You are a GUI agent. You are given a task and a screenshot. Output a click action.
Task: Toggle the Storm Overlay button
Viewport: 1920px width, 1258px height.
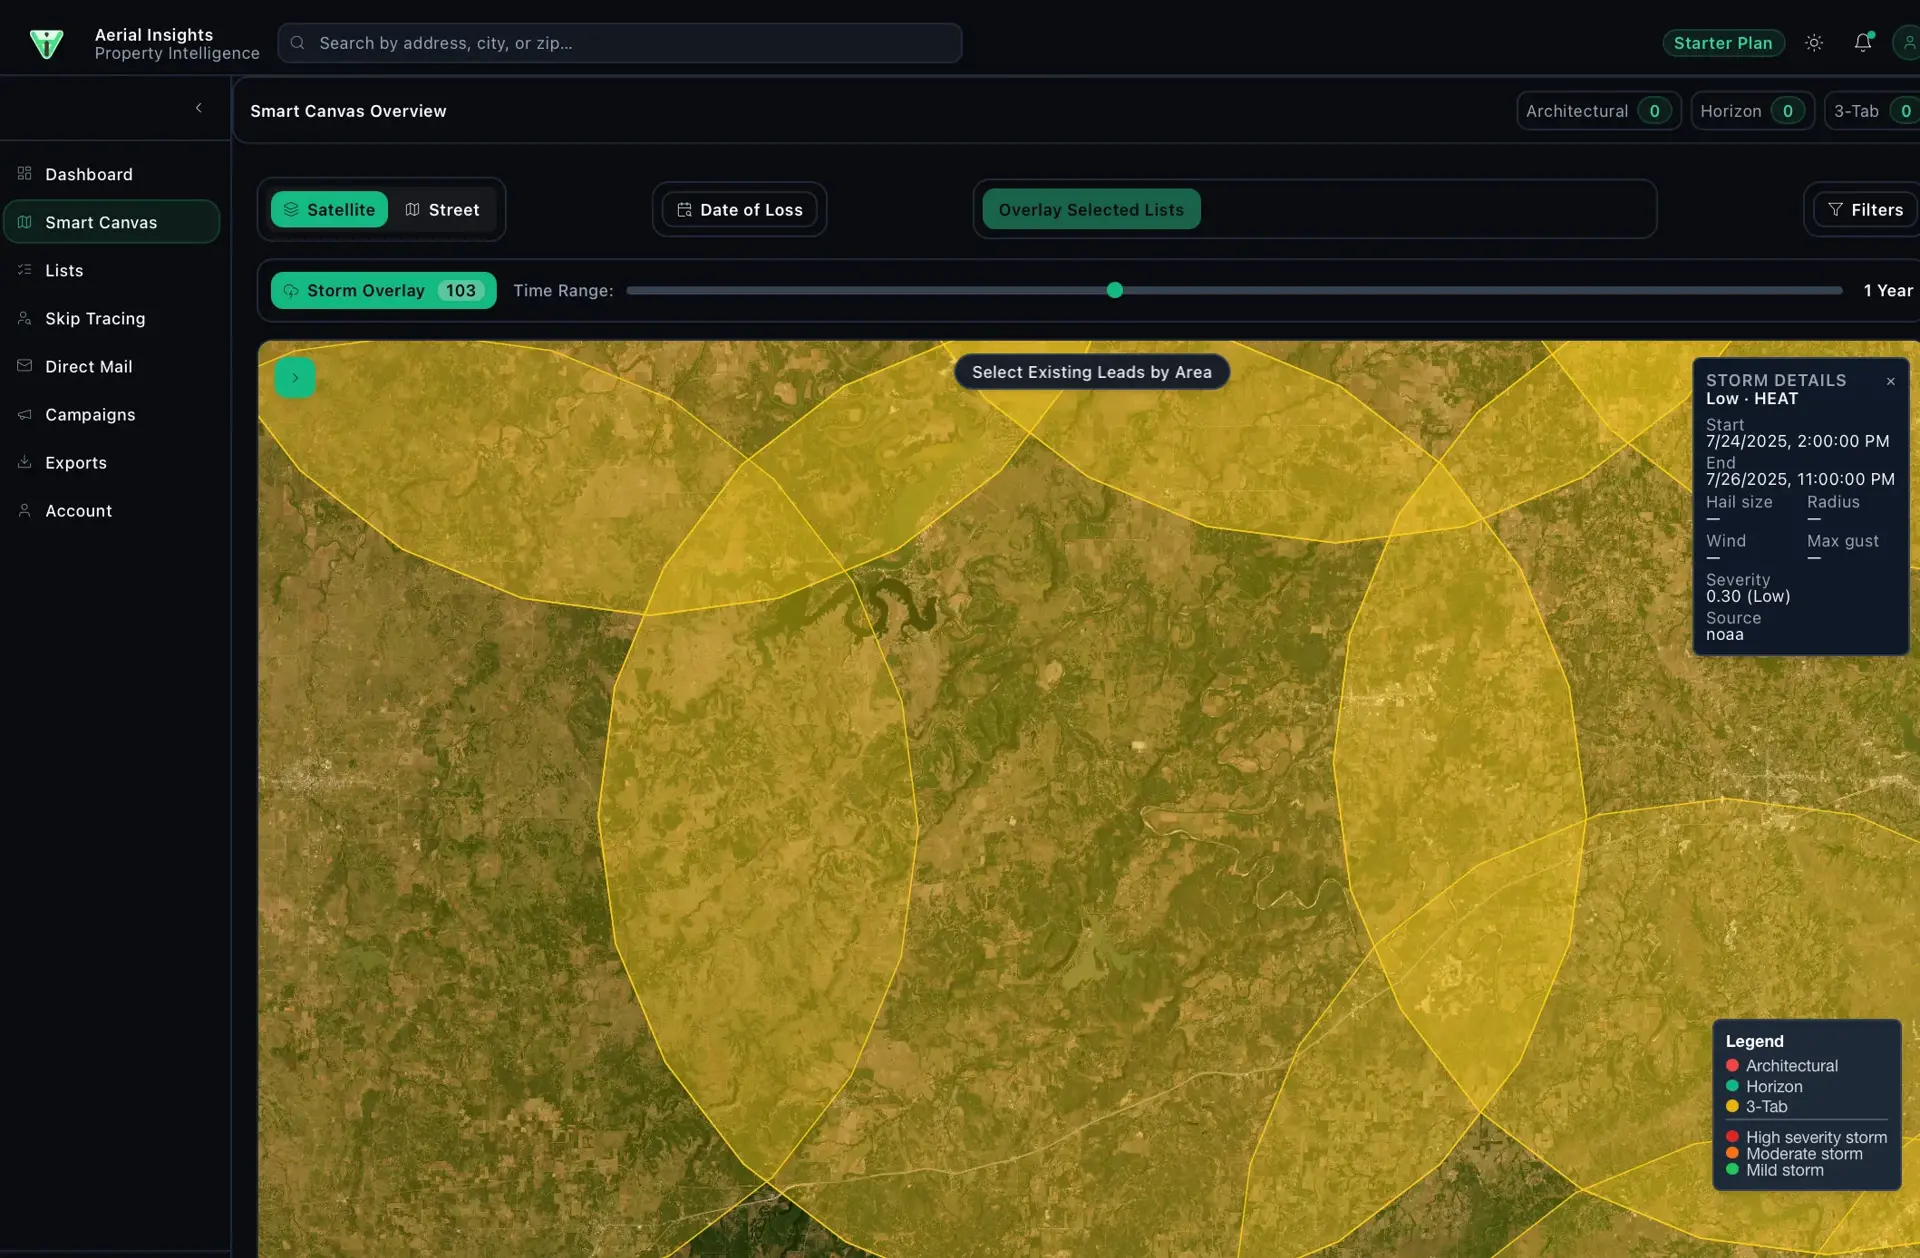point(383,290)
